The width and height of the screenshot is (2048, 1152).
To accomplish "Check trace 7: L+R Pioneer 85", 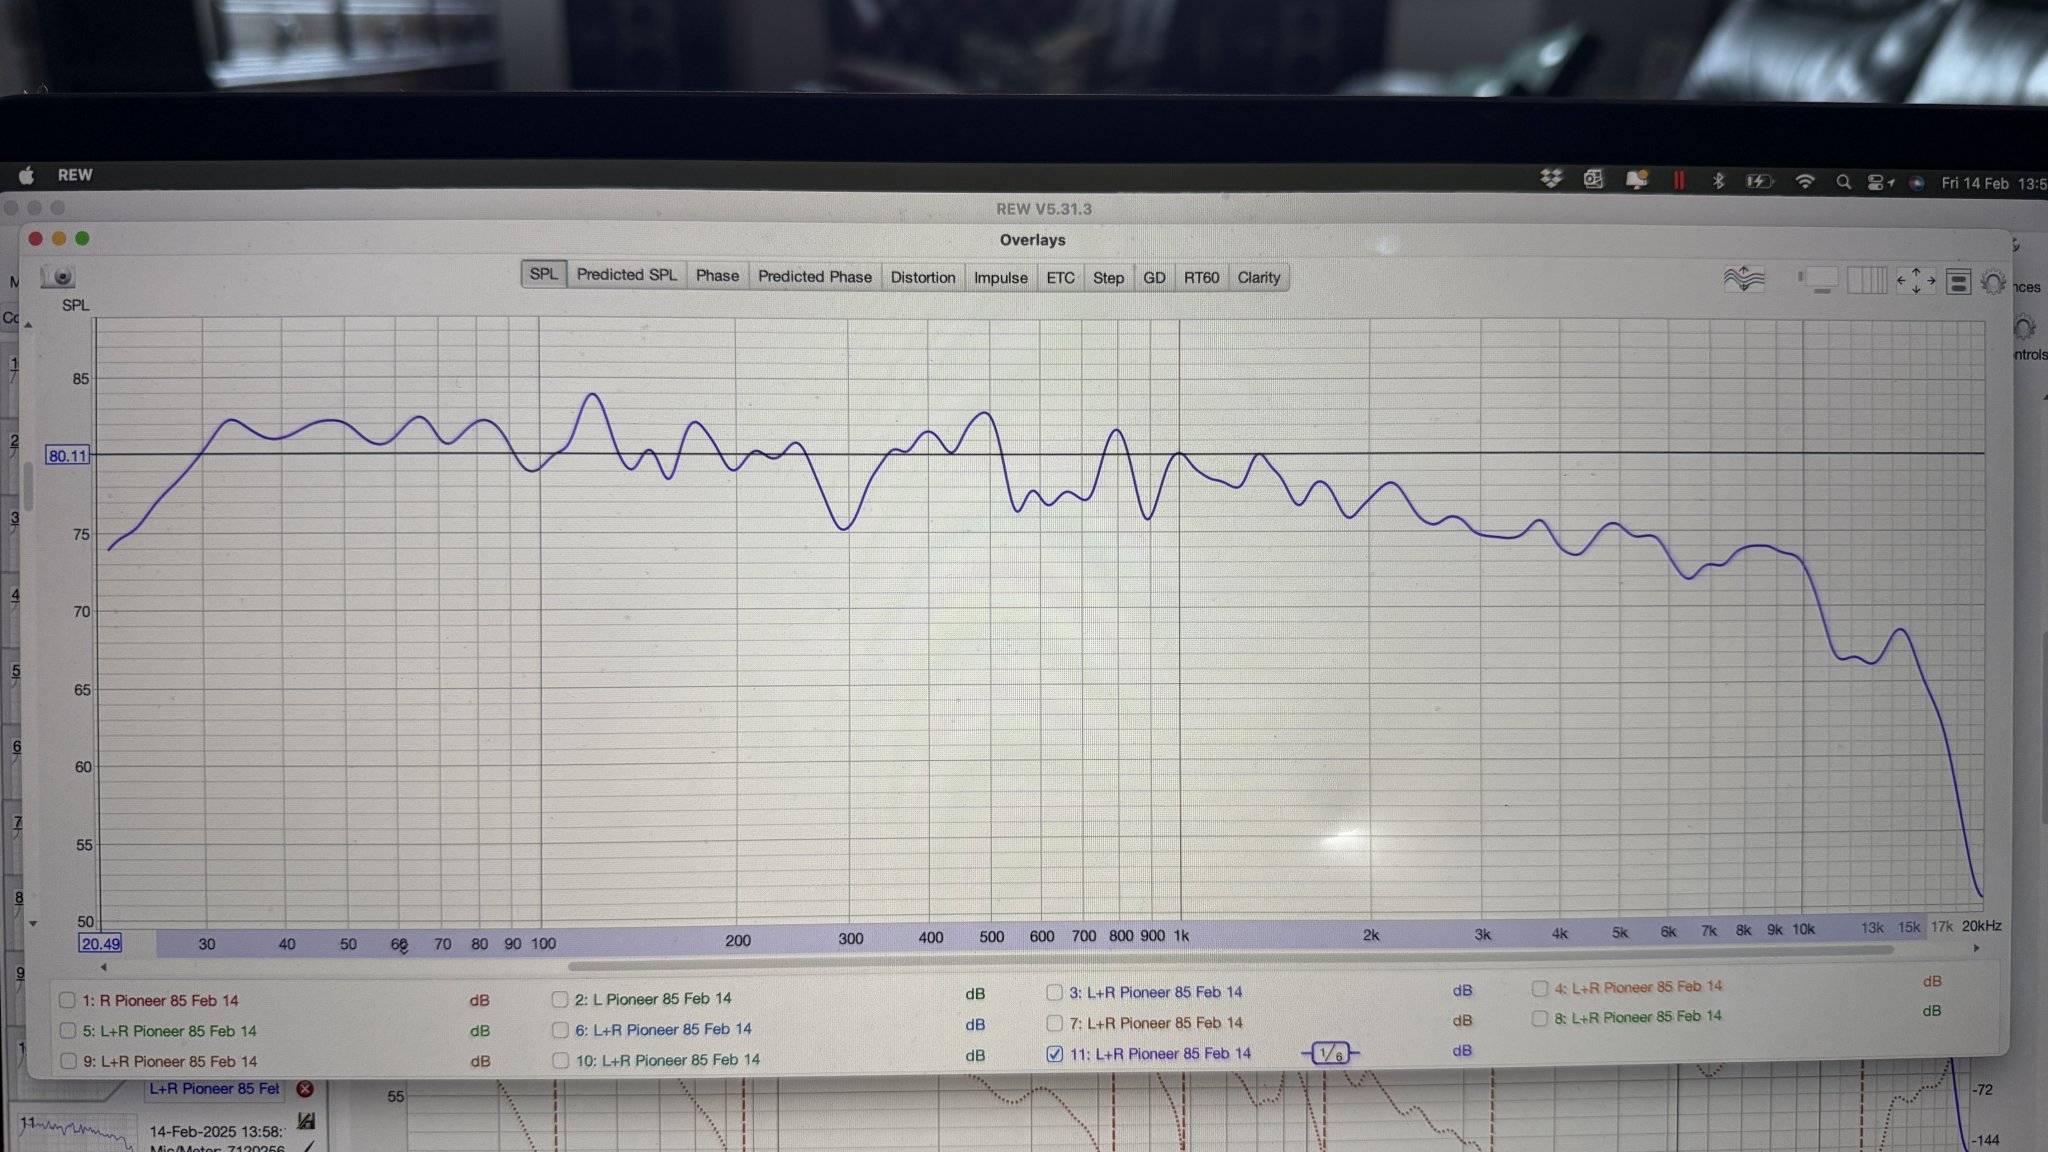I will [1054, 1023].
